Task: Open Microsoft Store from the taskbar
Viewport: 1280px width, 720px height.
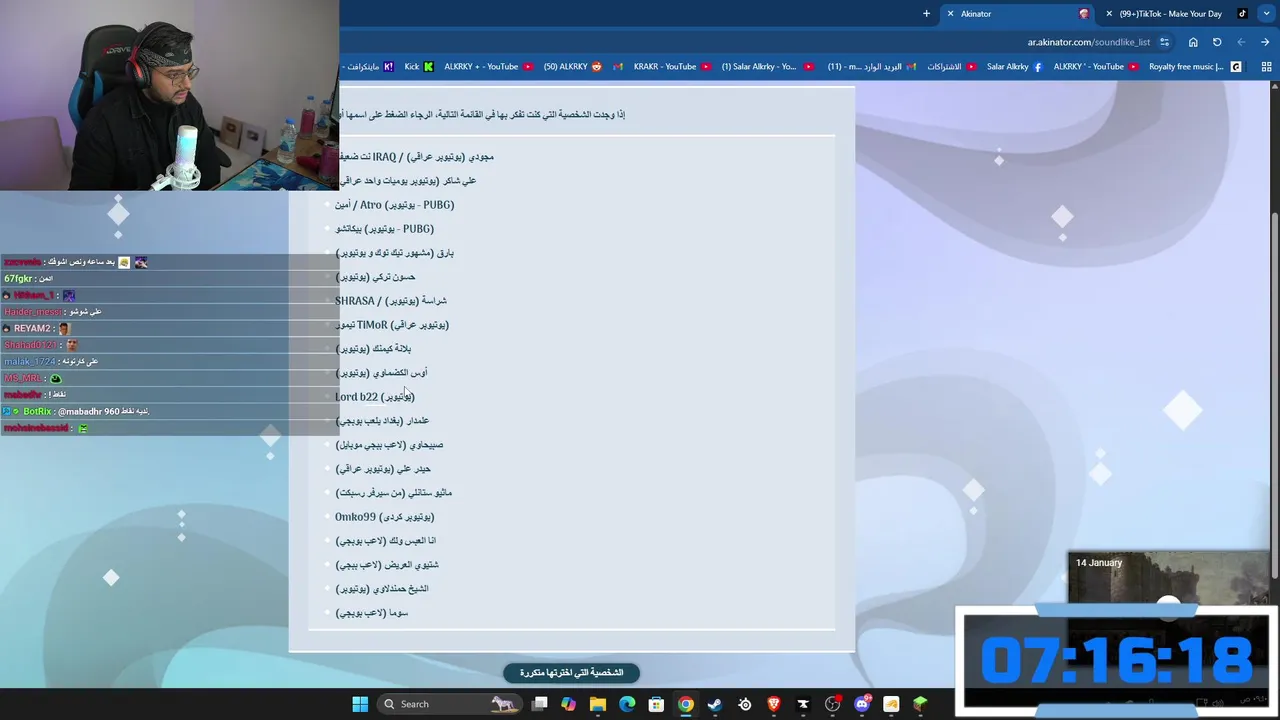Action: coord(656,704)
